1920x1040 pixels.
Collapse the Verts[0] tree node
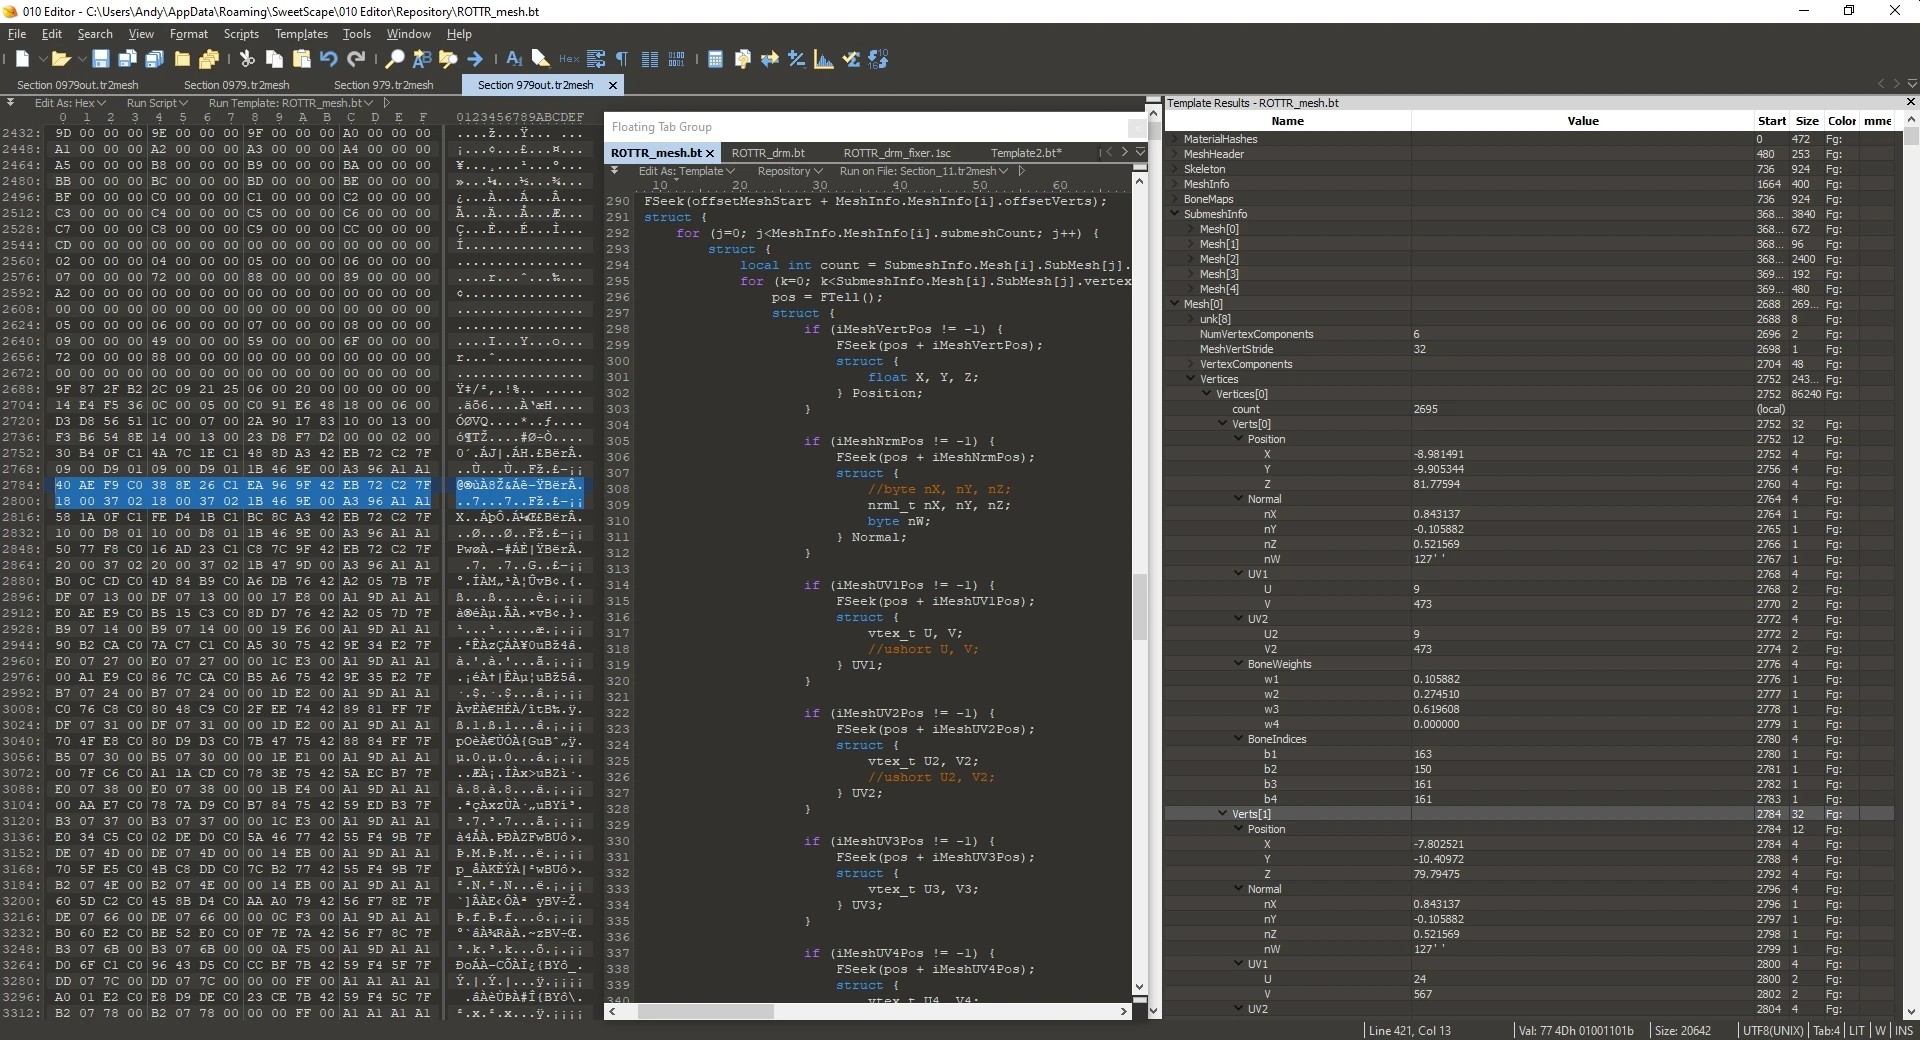coord(1223,424)
